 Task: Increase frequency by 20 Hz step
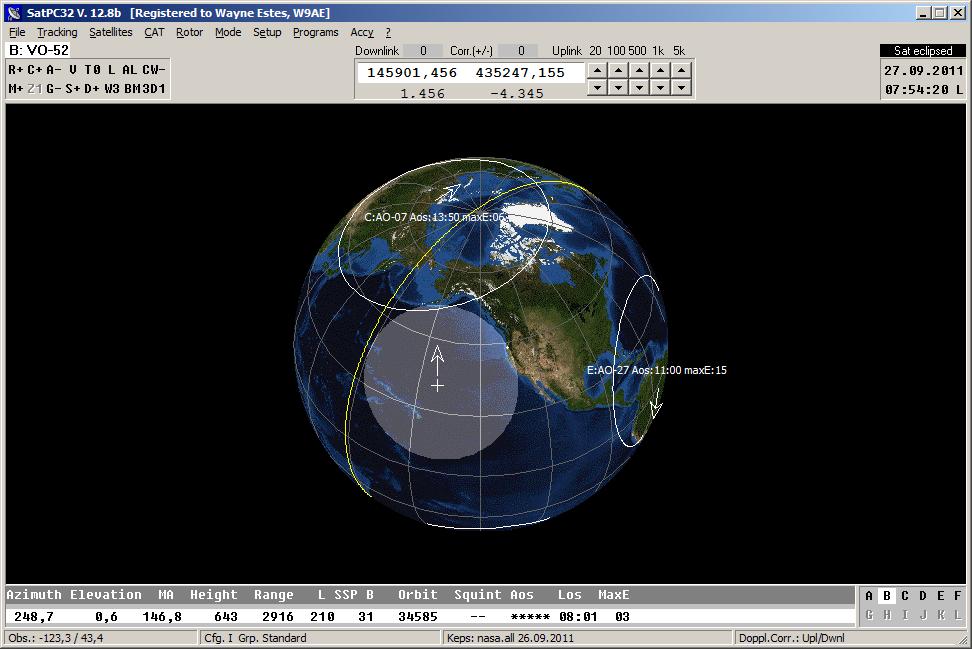596,70
